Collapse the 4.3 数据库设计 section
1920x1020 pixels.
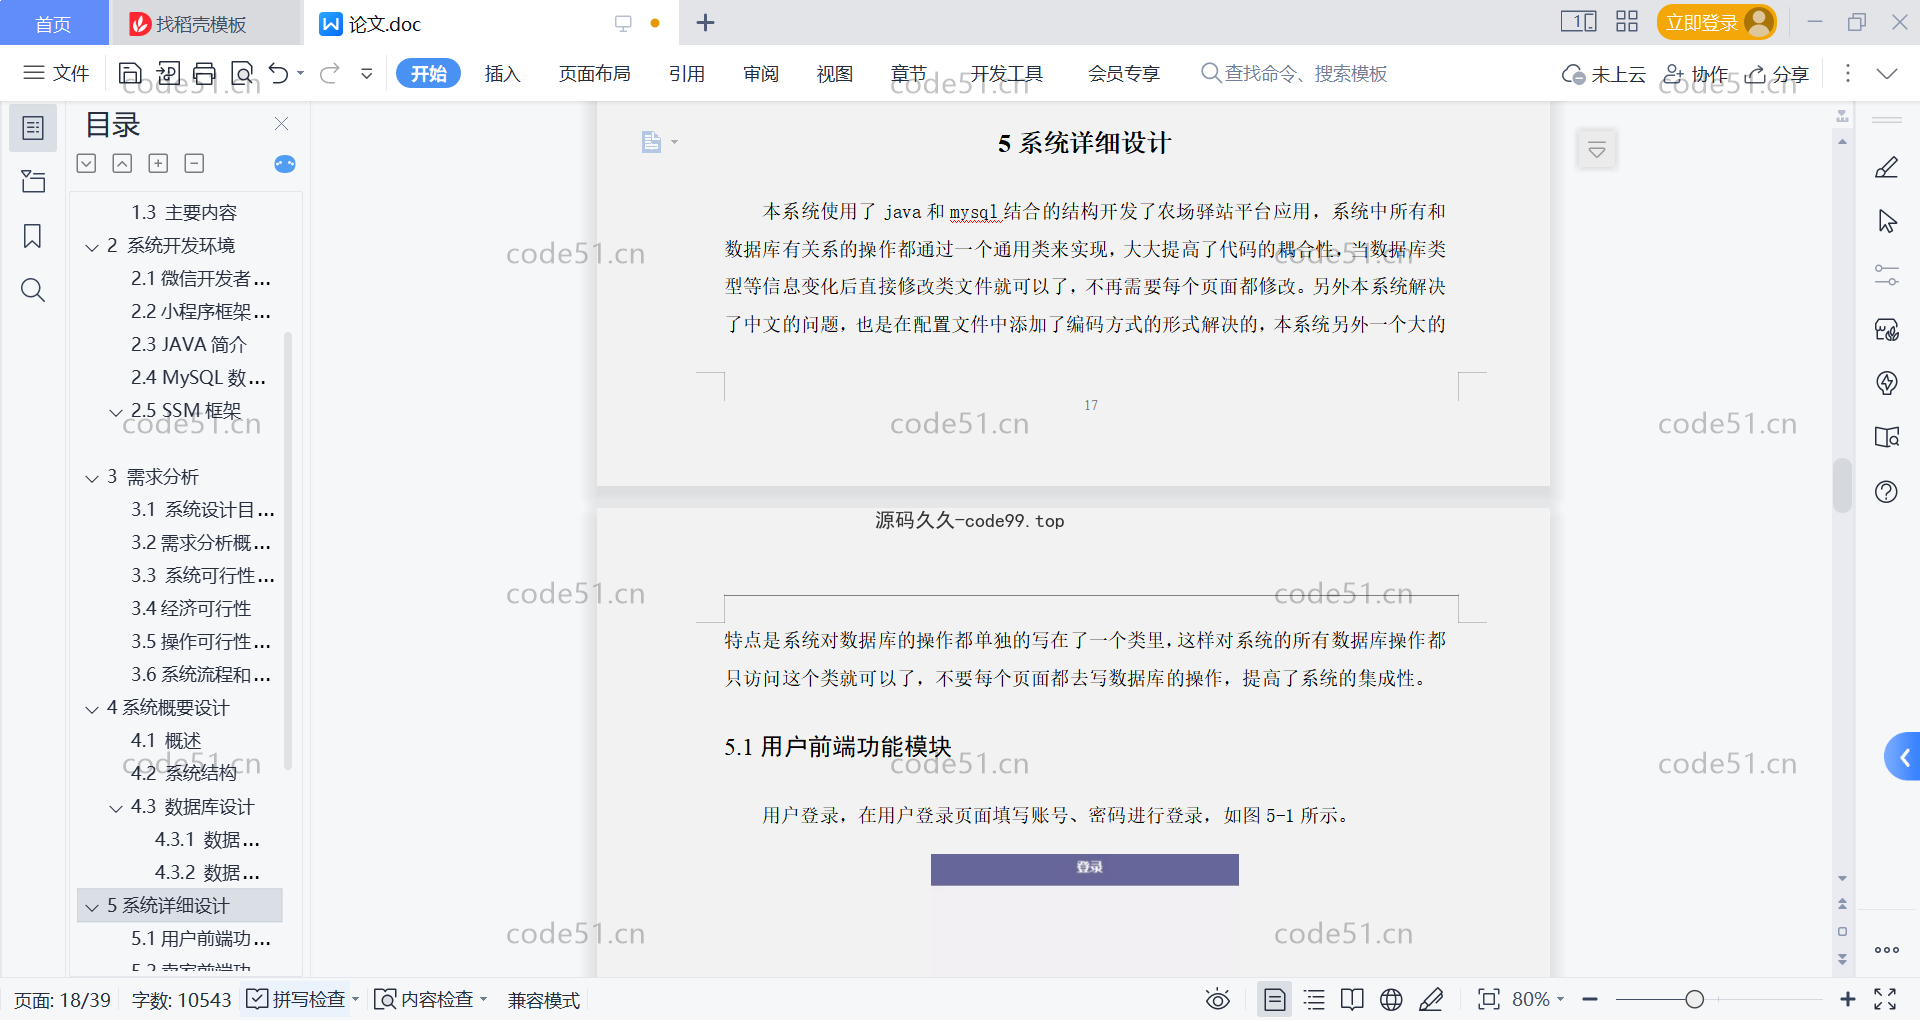point(116,808)
